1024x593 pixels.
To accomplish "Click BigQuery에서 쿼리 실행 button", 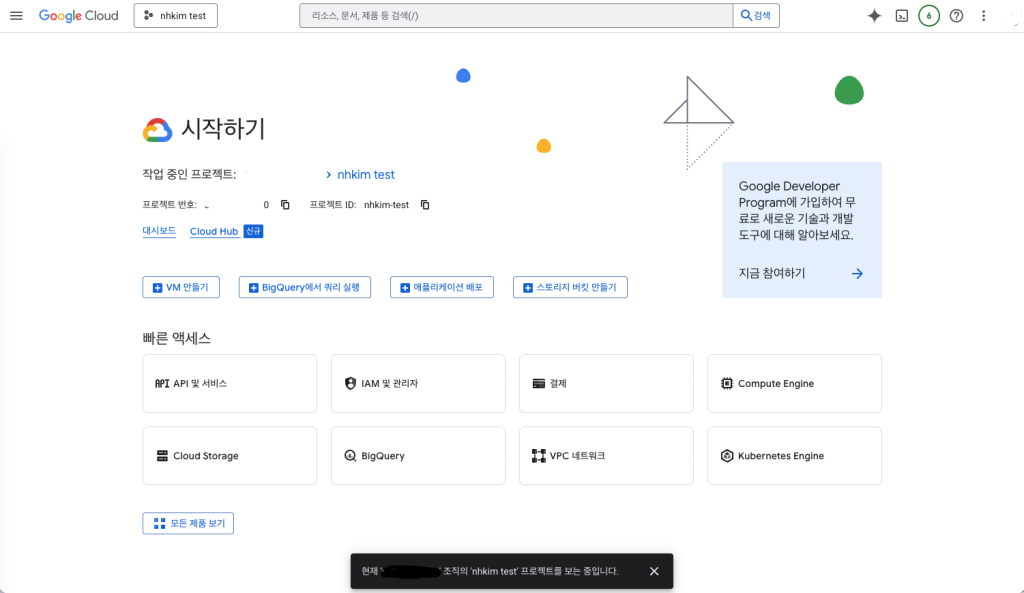I will [x=305, y=288].
